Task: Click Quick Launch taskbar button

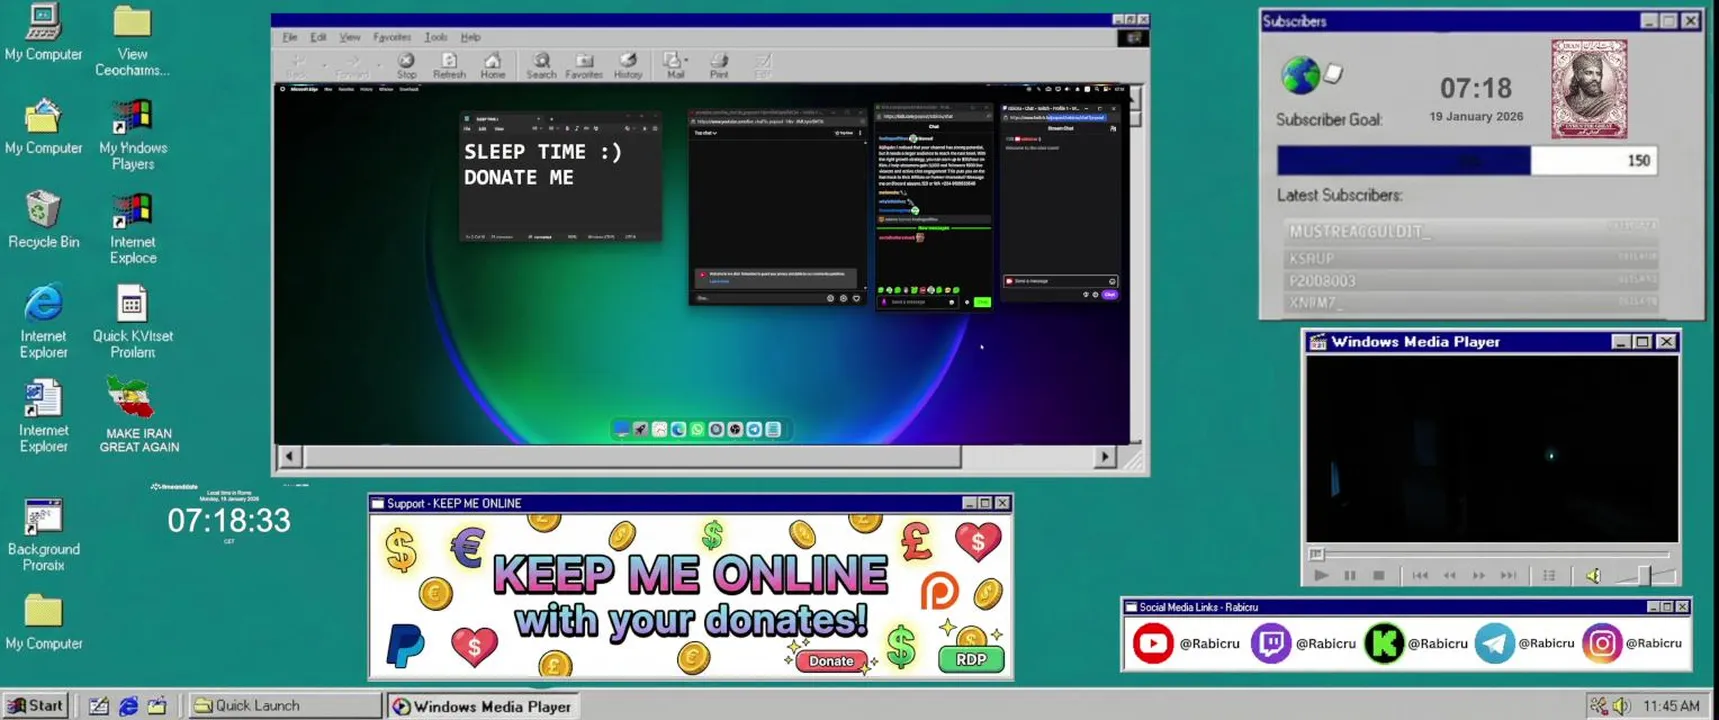Action: pos(285,705)
